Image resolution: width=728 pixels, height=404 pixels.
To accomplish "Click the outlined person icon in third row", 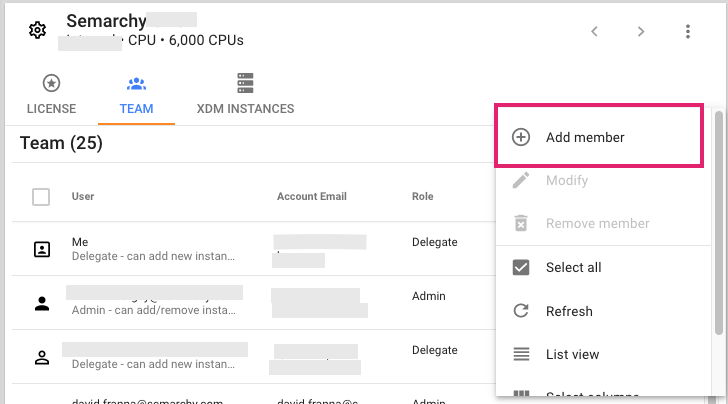I will [42, 357].
